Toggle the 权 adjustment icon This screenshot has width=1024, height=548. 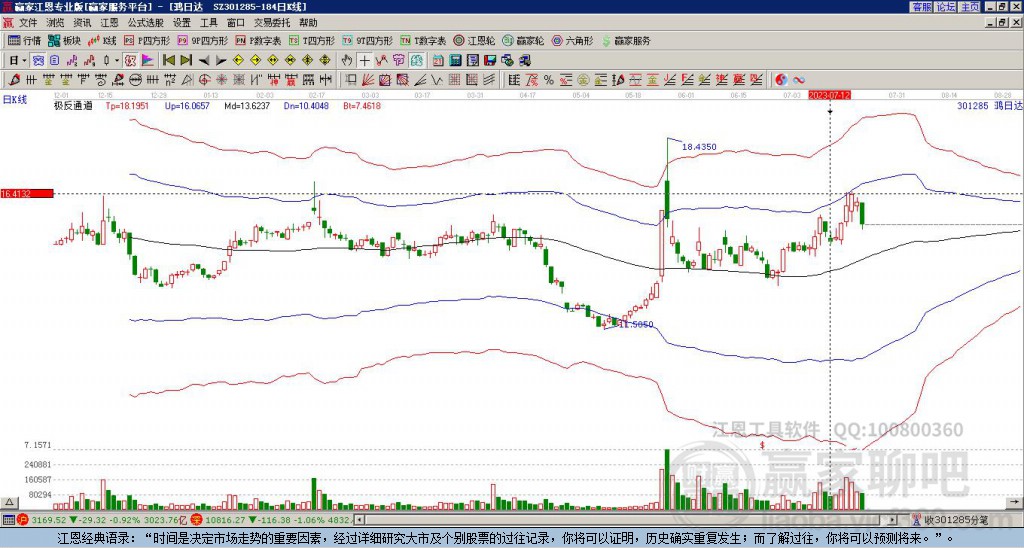pos(130,61)
